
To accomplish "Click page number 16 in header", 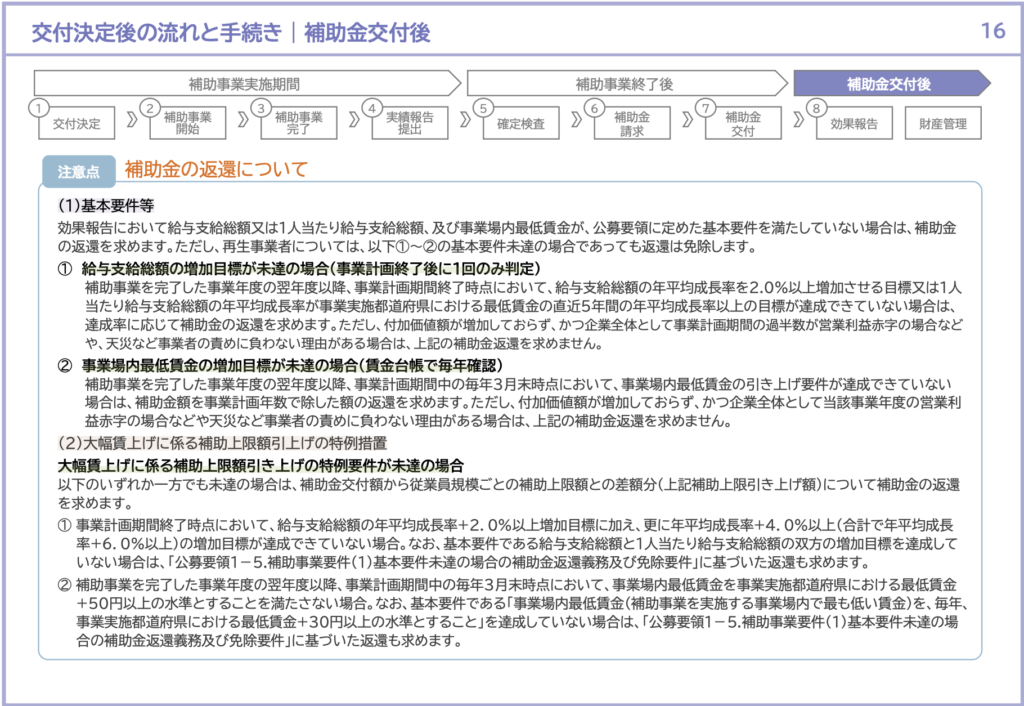I will click(992, 32).
